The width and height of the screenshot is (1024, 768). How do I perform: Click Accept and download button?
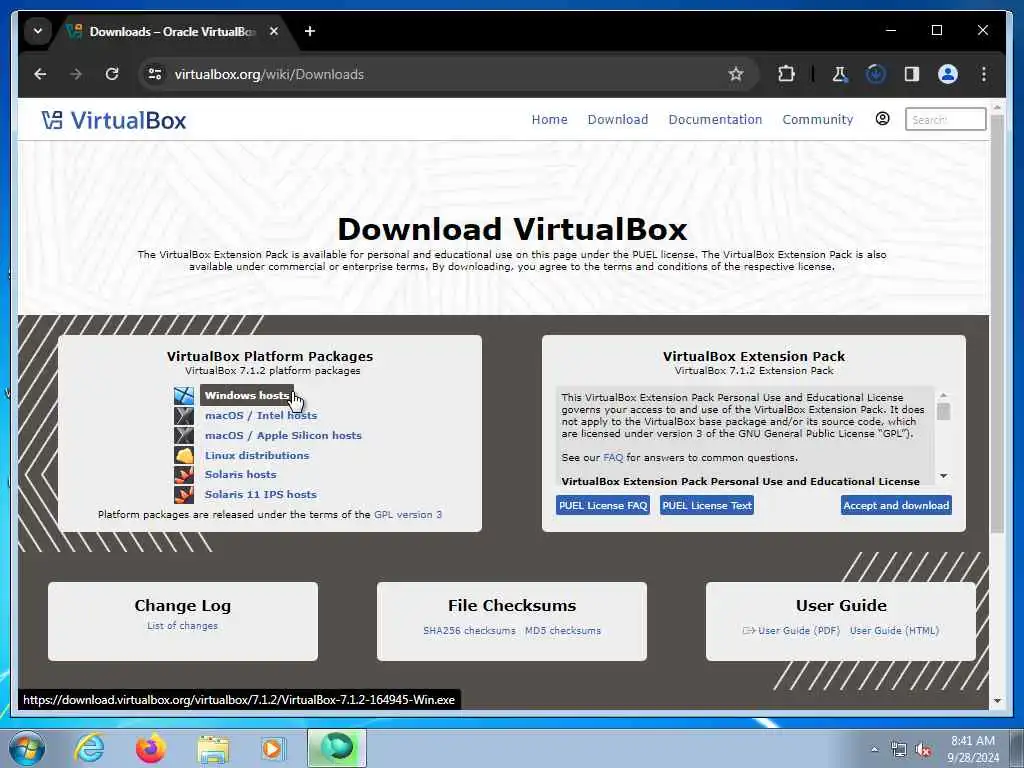coord(896,505)
